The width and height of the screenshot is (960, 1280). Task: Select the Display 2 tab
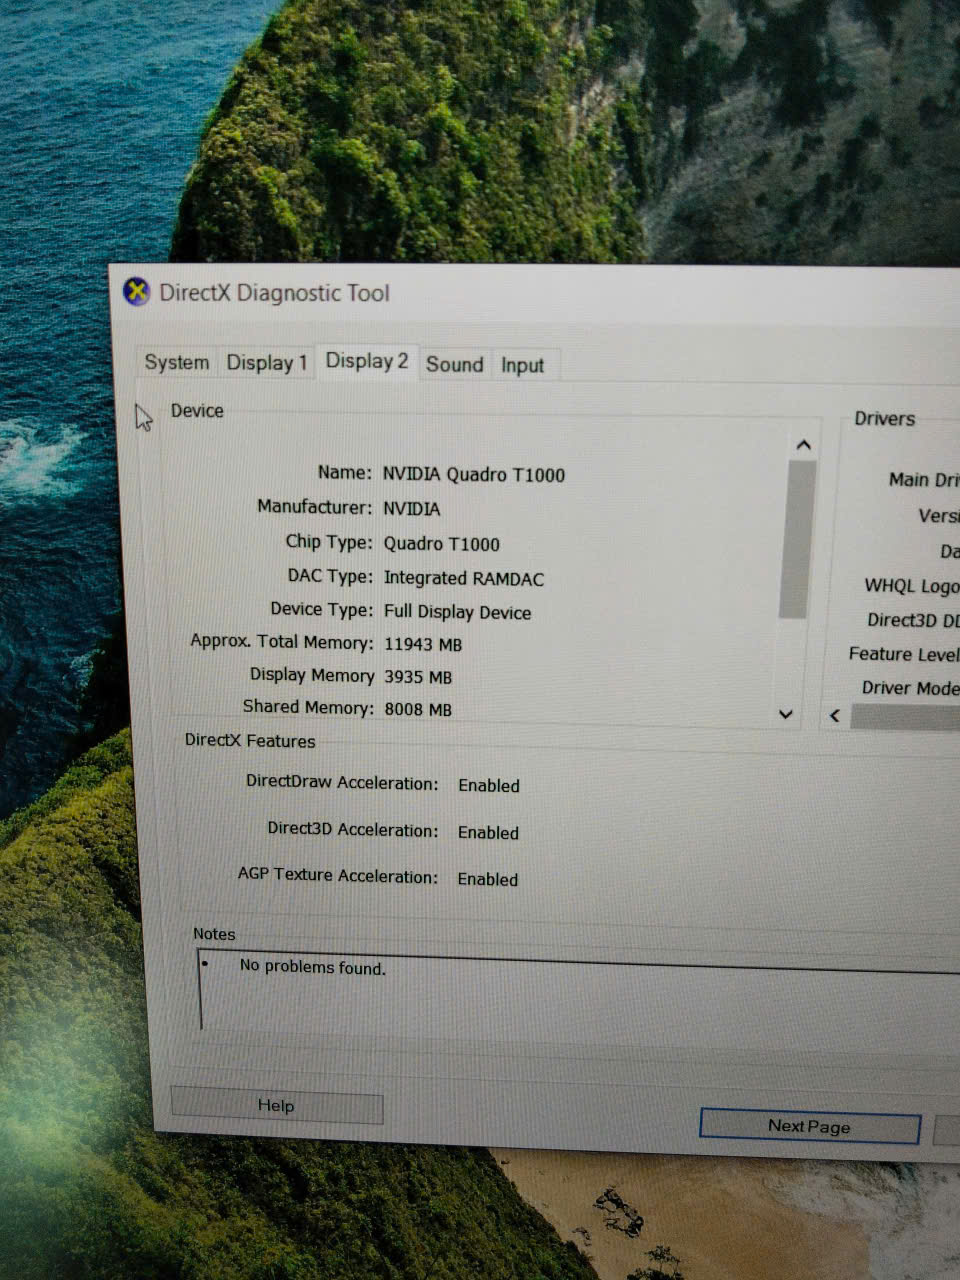pyautogui.click(x=367, y=361)
